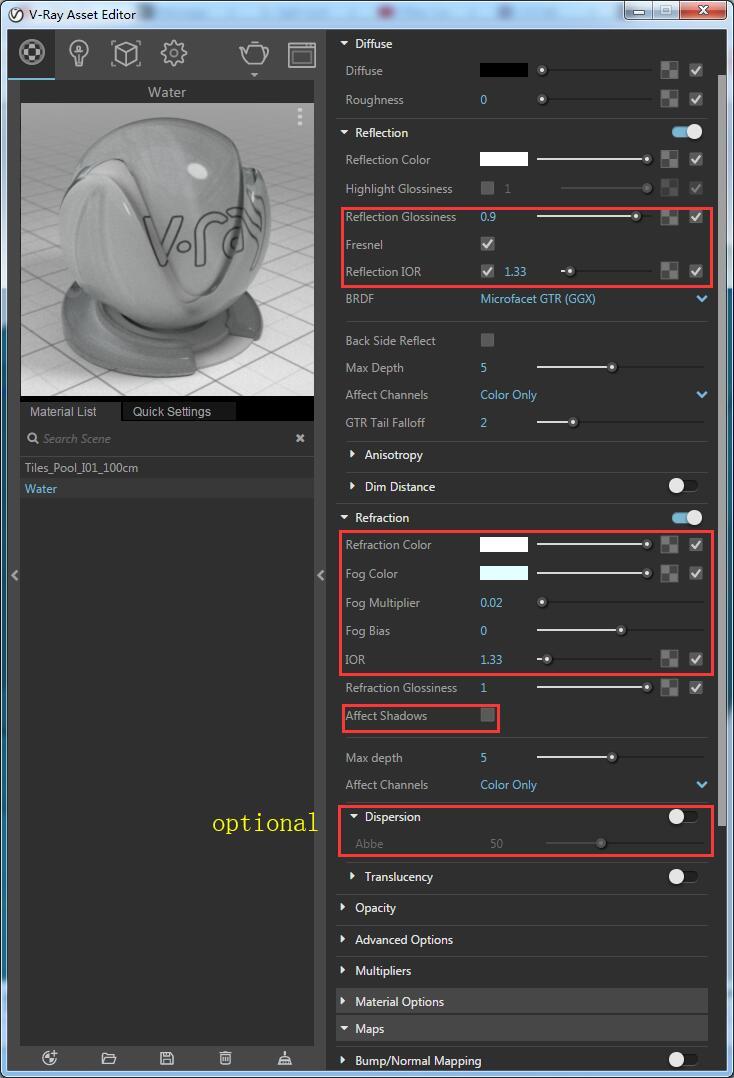Viewport: 734px width, 1078px height.
Task: Click the Search Scene input field
Action: 167,438
